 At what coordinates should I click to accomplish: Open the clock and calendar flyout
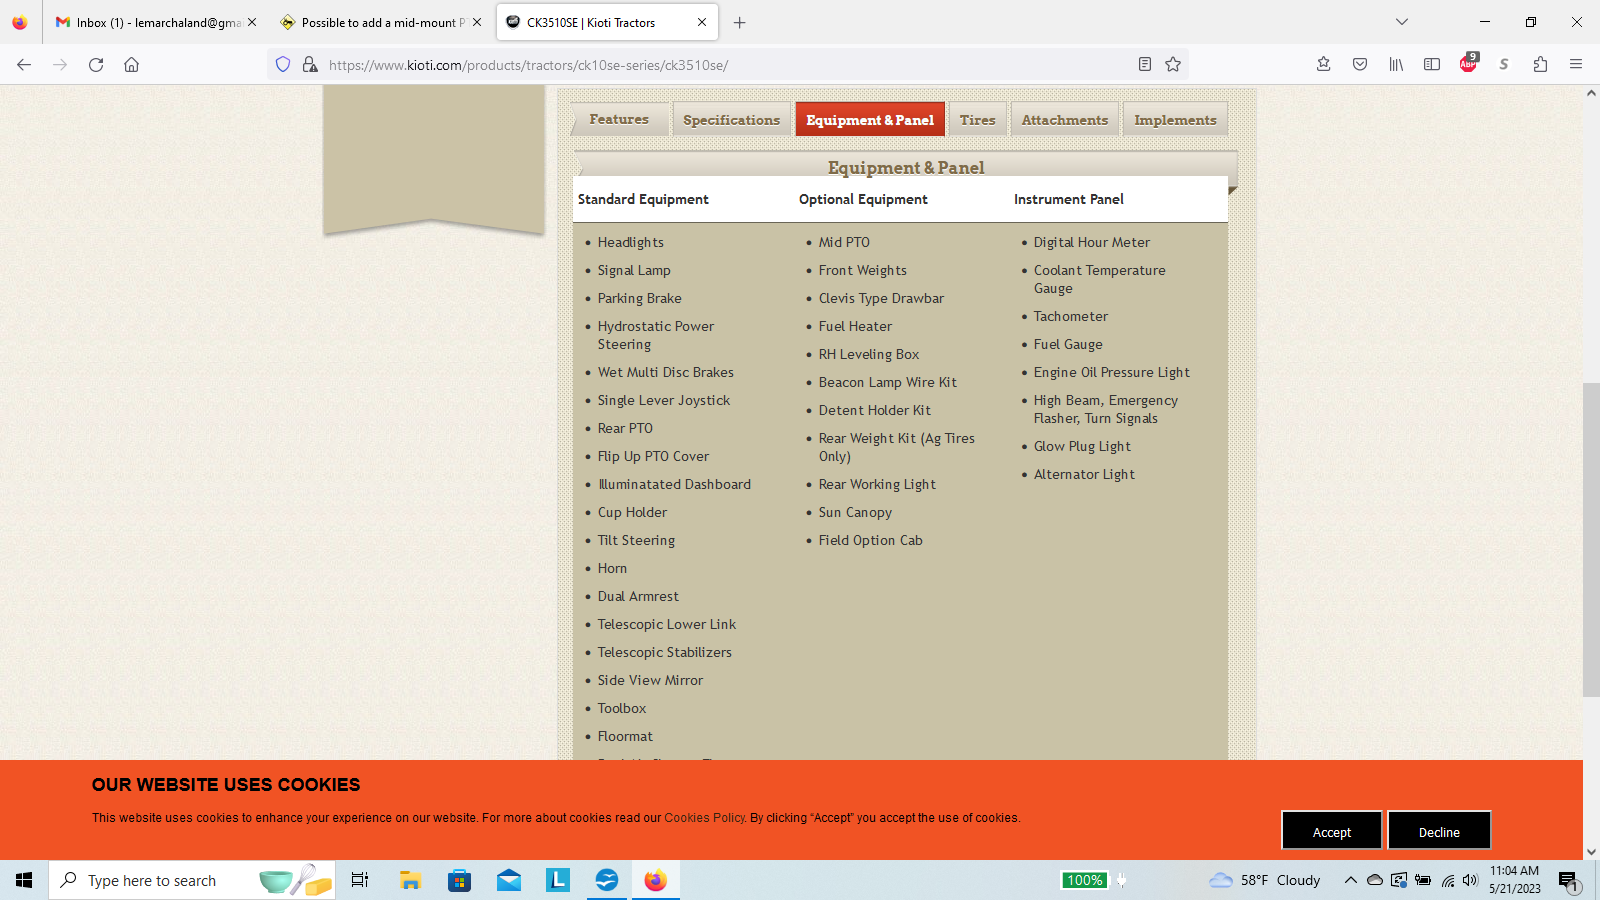pyautogui.click(x=1514, y=880)
